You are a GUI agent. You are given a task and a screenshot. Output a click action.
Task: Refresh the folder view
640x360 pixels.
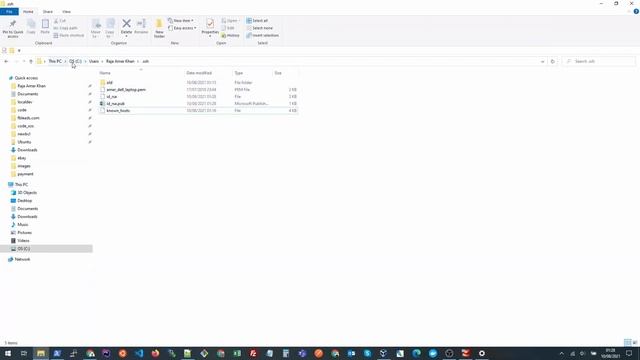point(553,61)
